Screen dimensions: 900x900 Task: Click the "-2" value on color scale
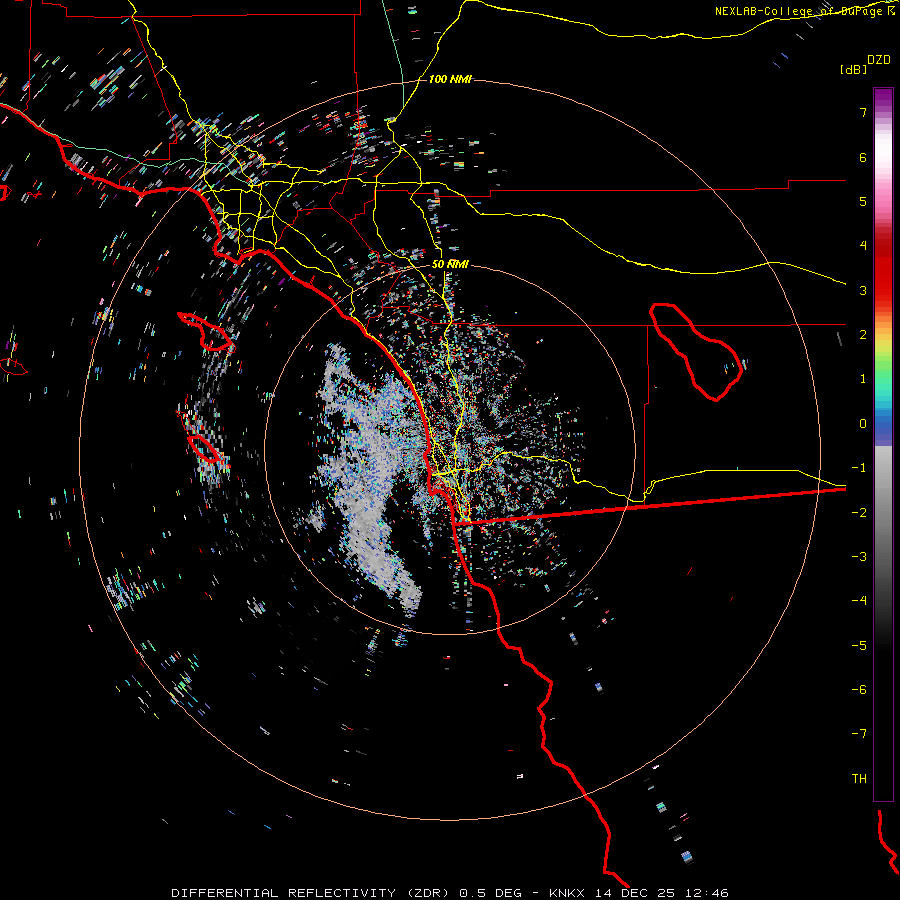click(859, 513)
